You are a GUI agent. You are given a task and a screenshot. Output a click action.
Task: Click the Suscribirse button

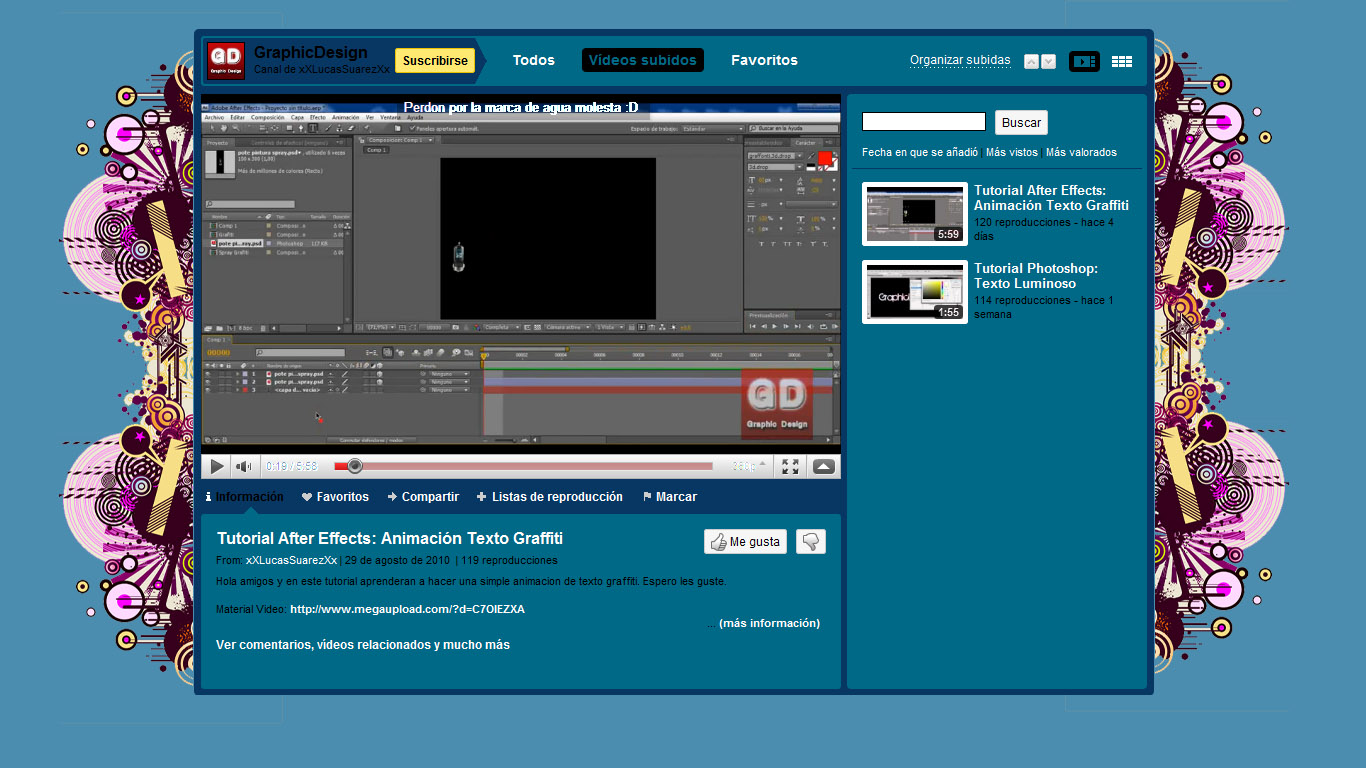435,61
